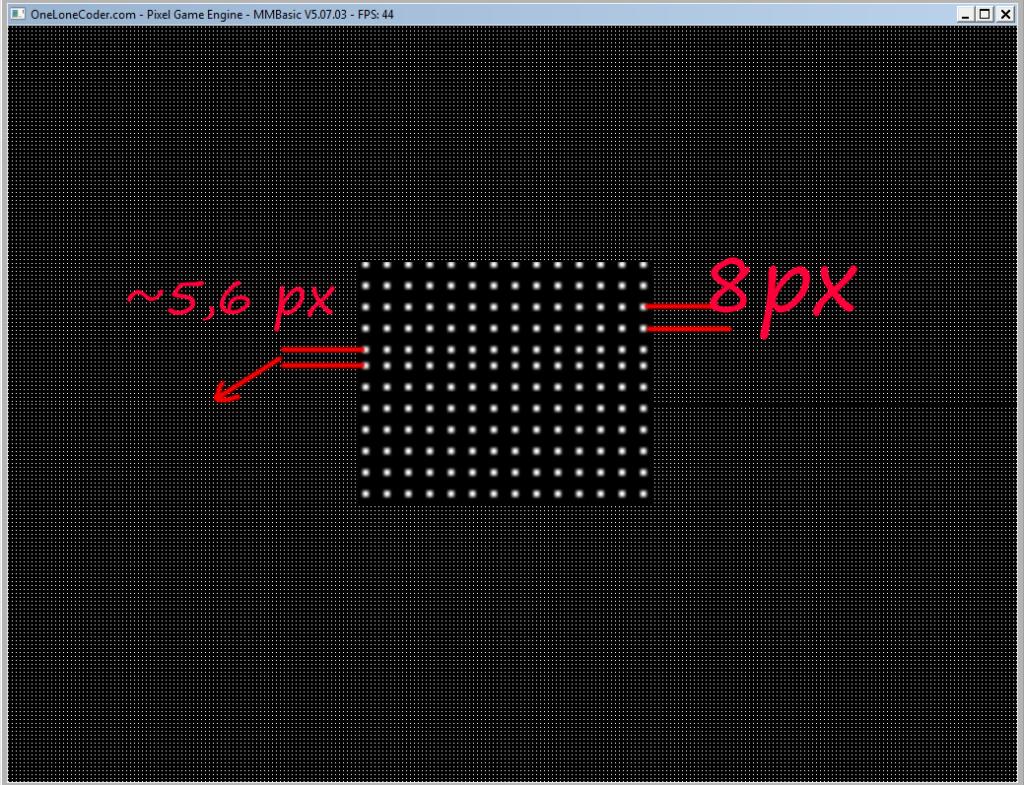Click the red double lines left of the grid

[320, 358]
